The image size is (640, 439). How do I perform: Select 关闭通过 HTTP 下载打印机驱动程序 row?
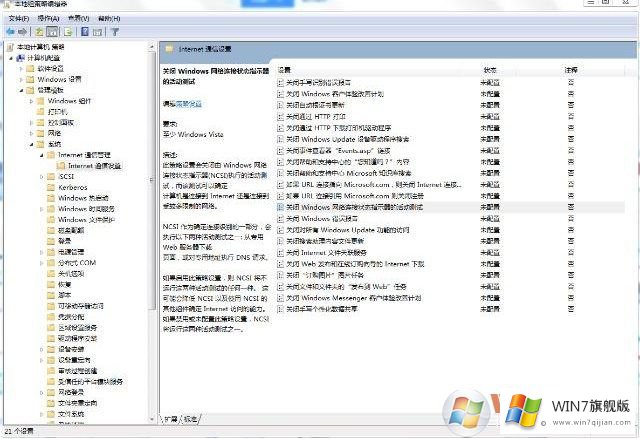click(x=451, y=128)
